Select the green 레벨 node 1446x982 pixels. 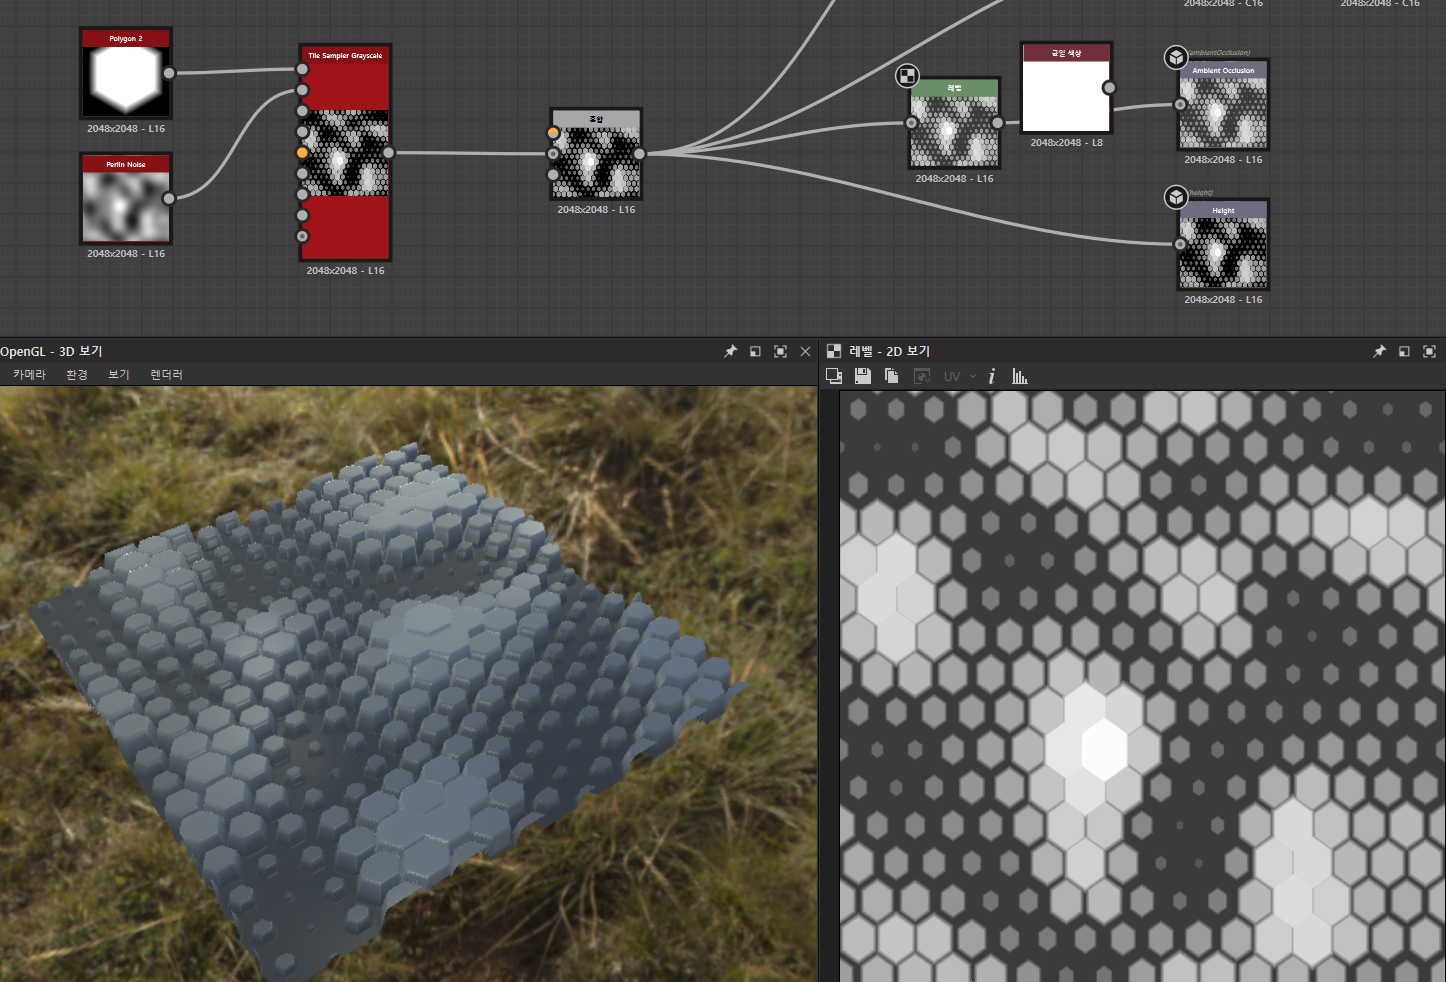point(954,124)
